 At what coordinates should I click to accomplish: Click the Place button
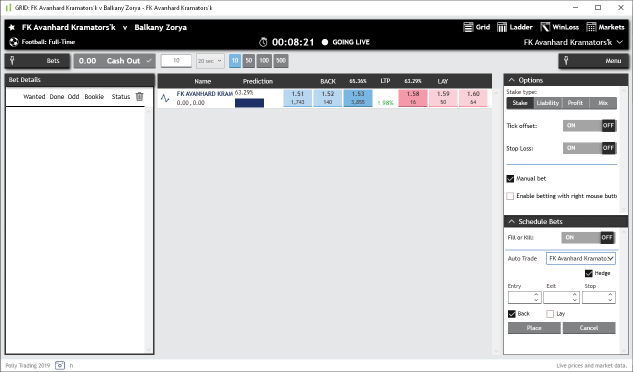(x=534, y=328)
